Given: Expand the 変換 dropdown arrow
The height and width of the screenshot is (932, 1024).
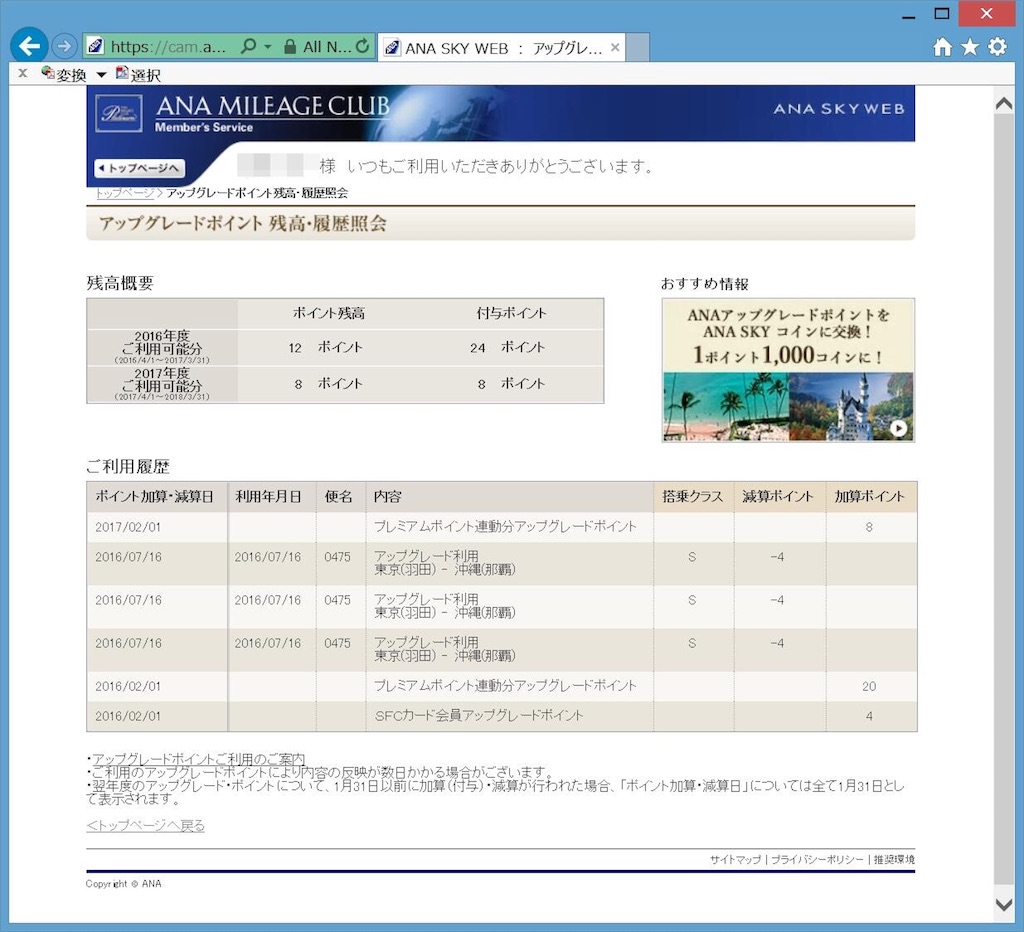Looking at the screenshot, I should pos(101,75).
